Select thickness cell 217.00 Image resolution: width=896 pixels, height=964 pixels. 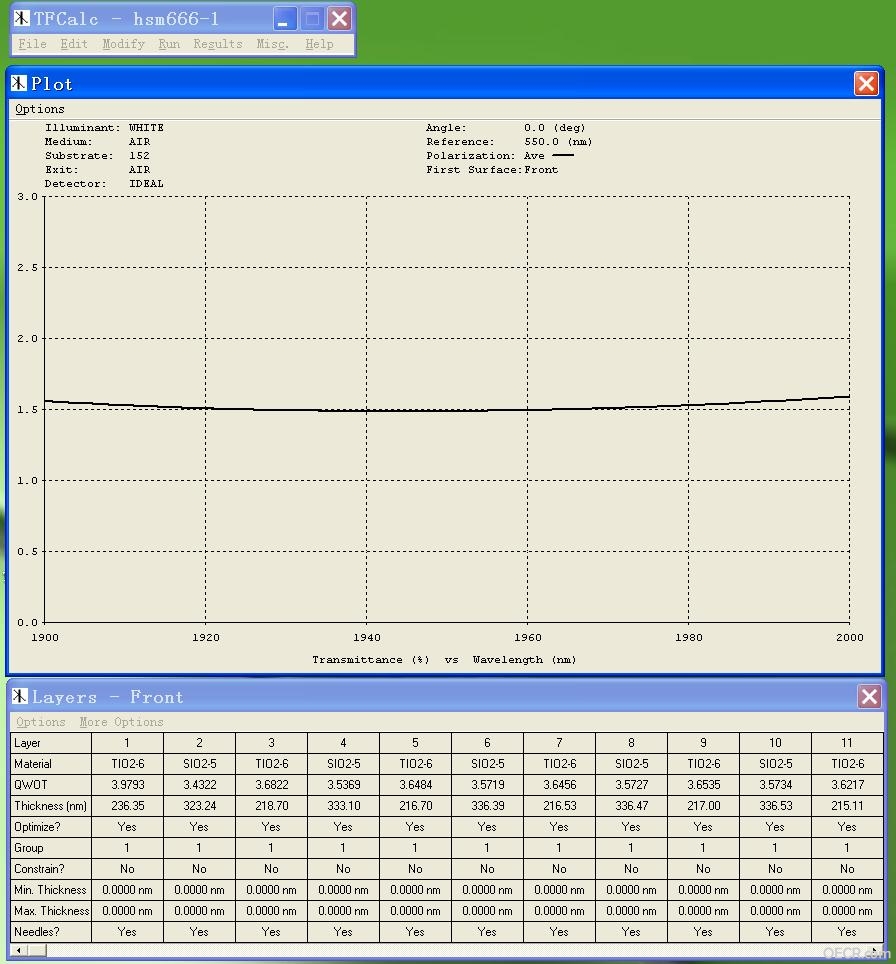703,805
